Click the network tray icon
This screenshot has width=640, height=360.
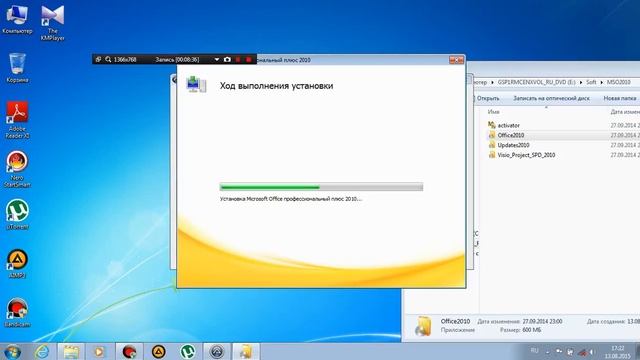click(x=582, y=352)
